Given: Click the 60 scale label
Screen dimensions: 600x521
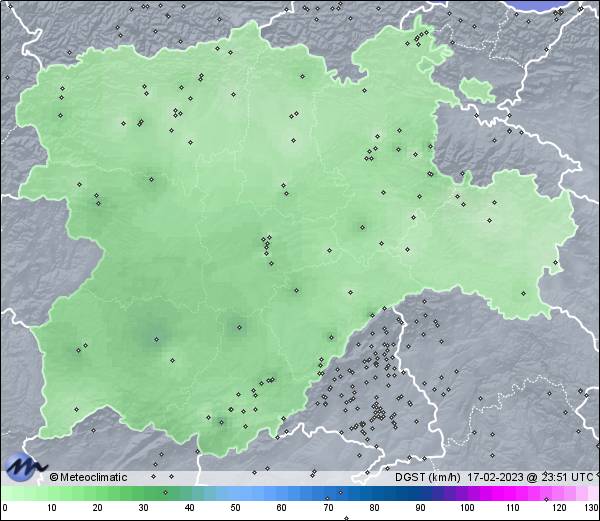Looking at the screenshot, I should coord(282,508).
